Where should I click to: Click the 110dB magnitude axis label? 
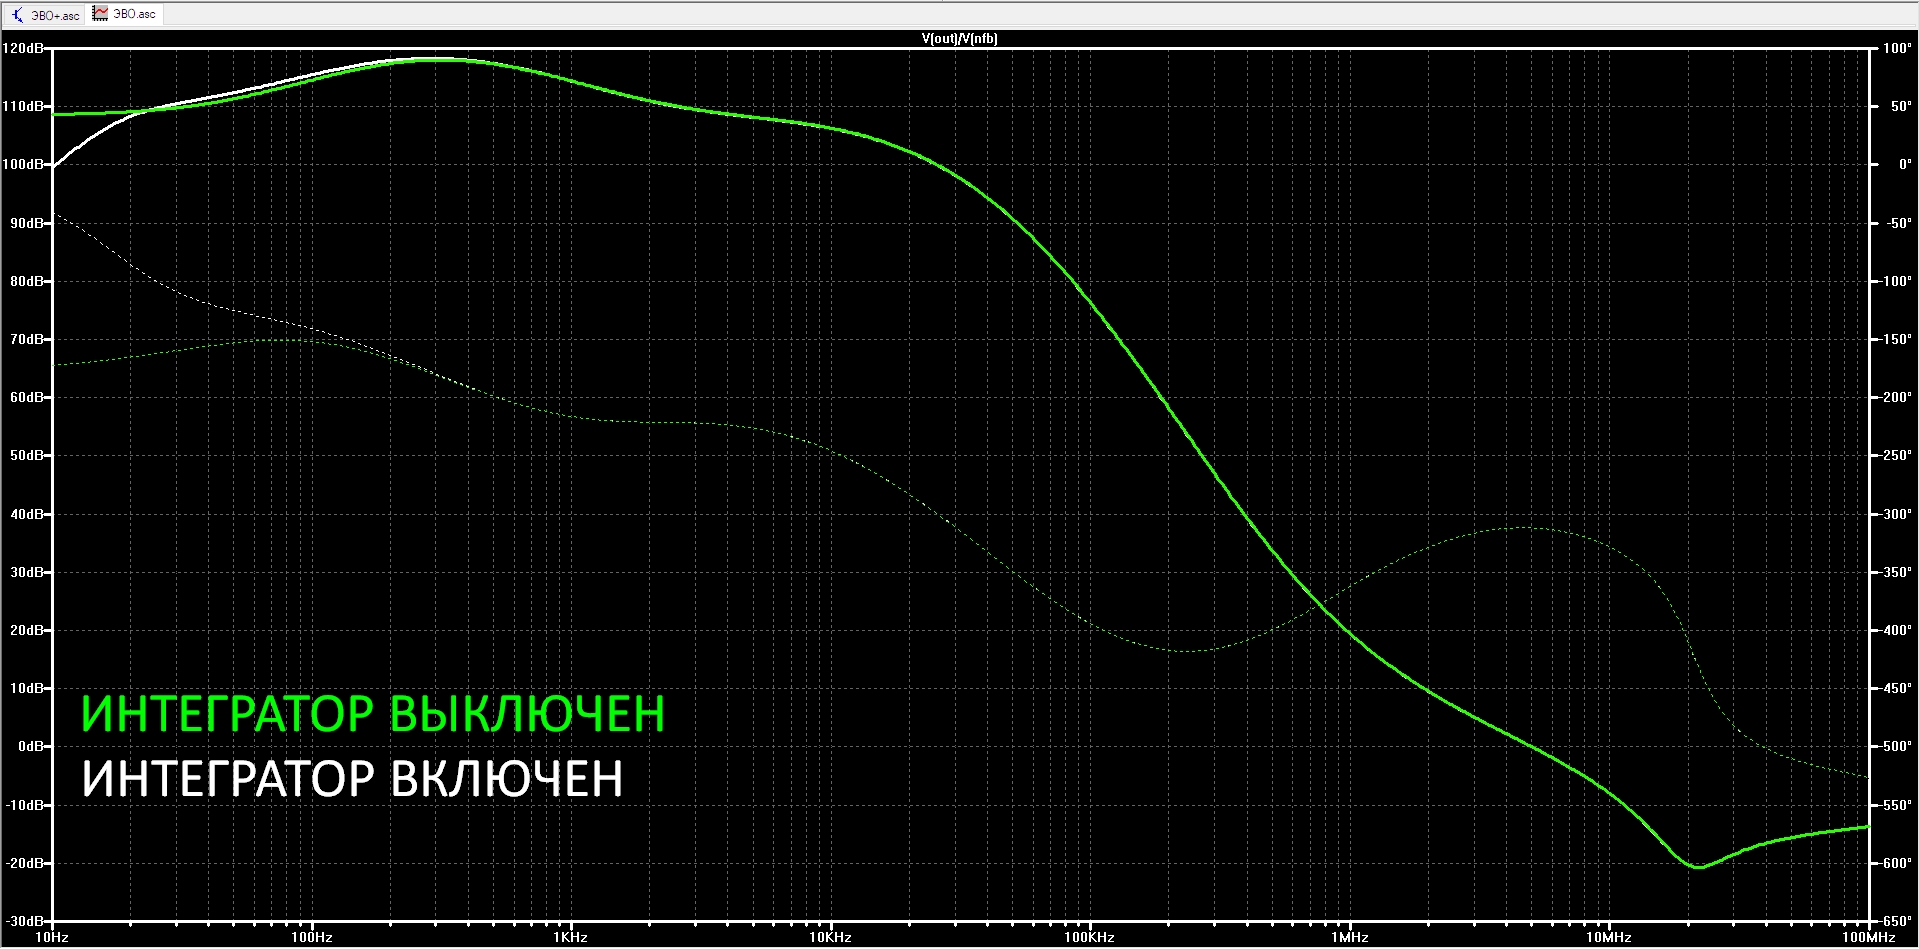(22, 106)
